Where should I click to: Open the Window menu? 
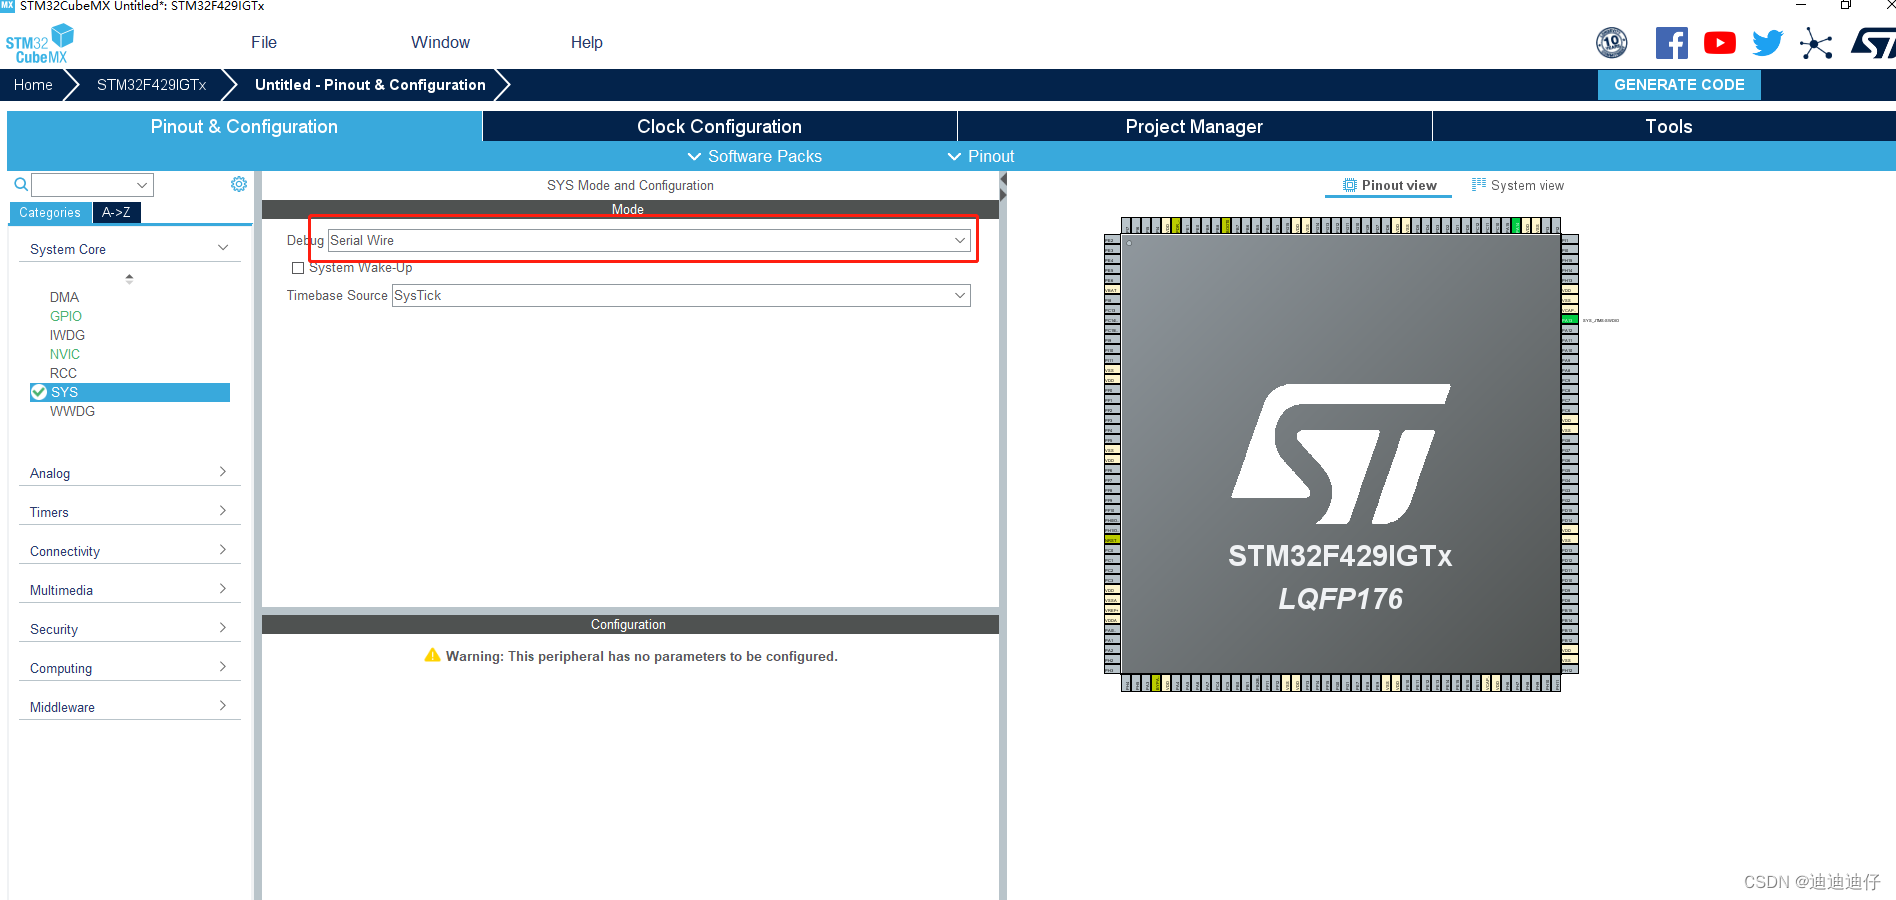coord(440,42)
